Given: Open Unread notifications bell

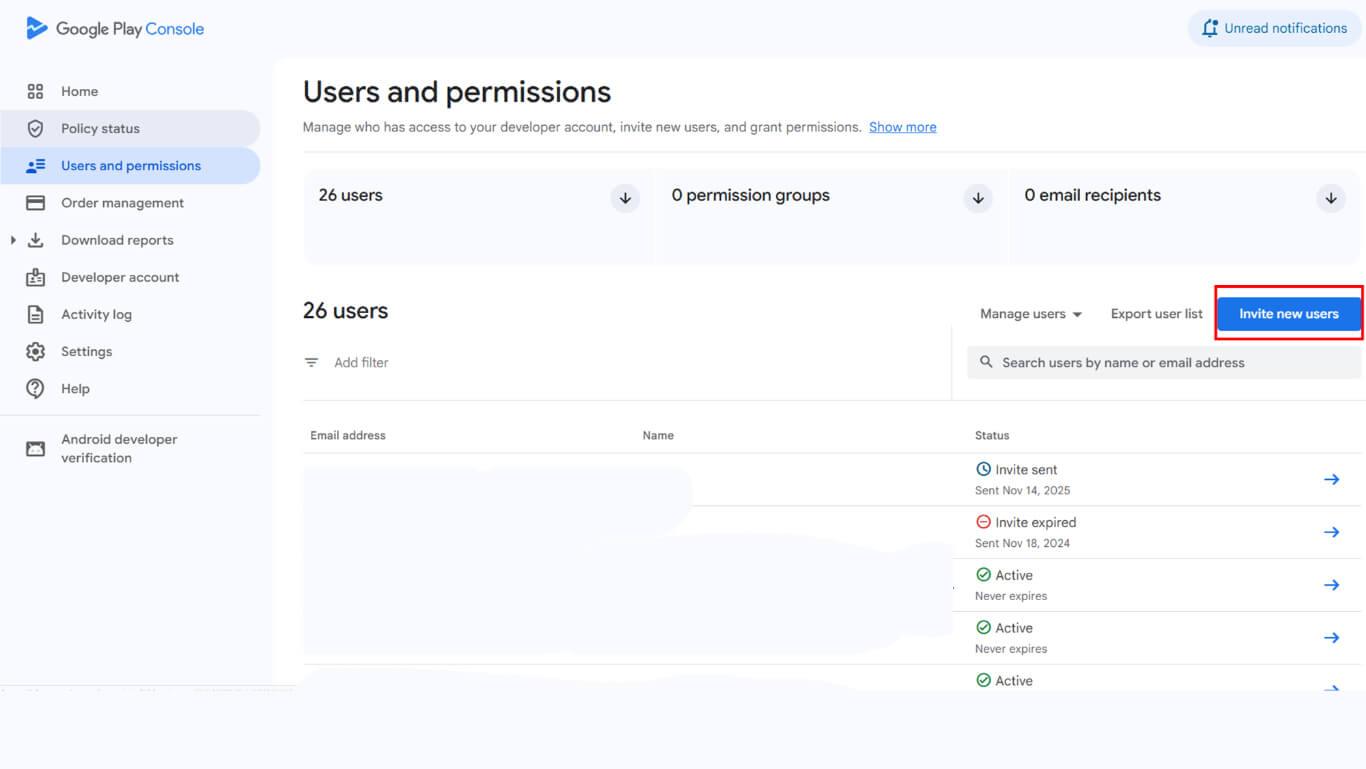Looking at the screenshot, I should click(1210, 28).
